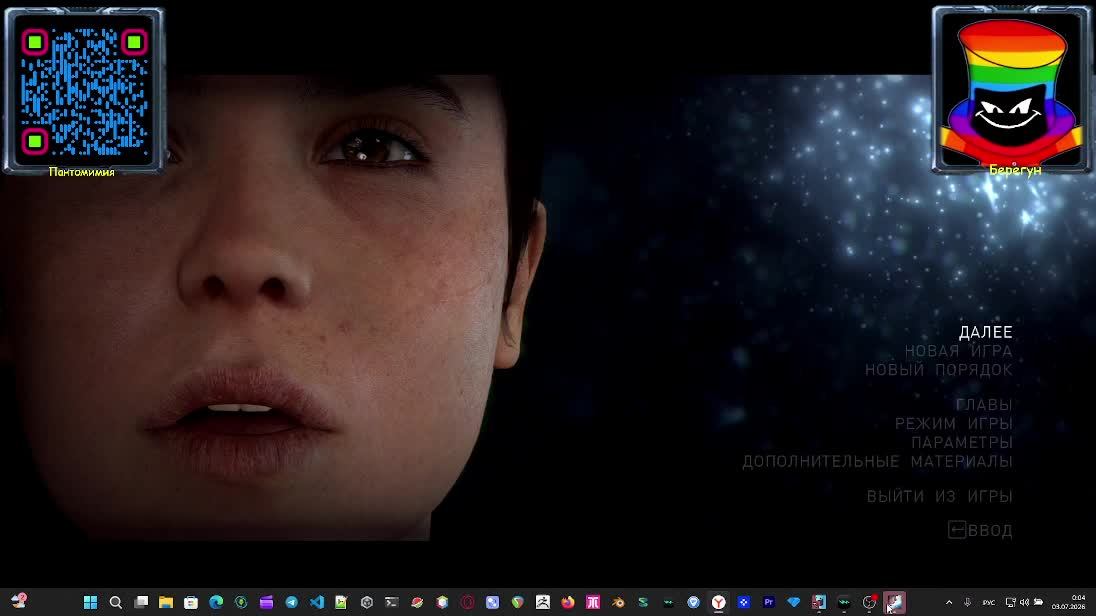Open the pink square taskbar icon
The image size is (1096, 616).
pyautogui.click(x=593, y=602)
